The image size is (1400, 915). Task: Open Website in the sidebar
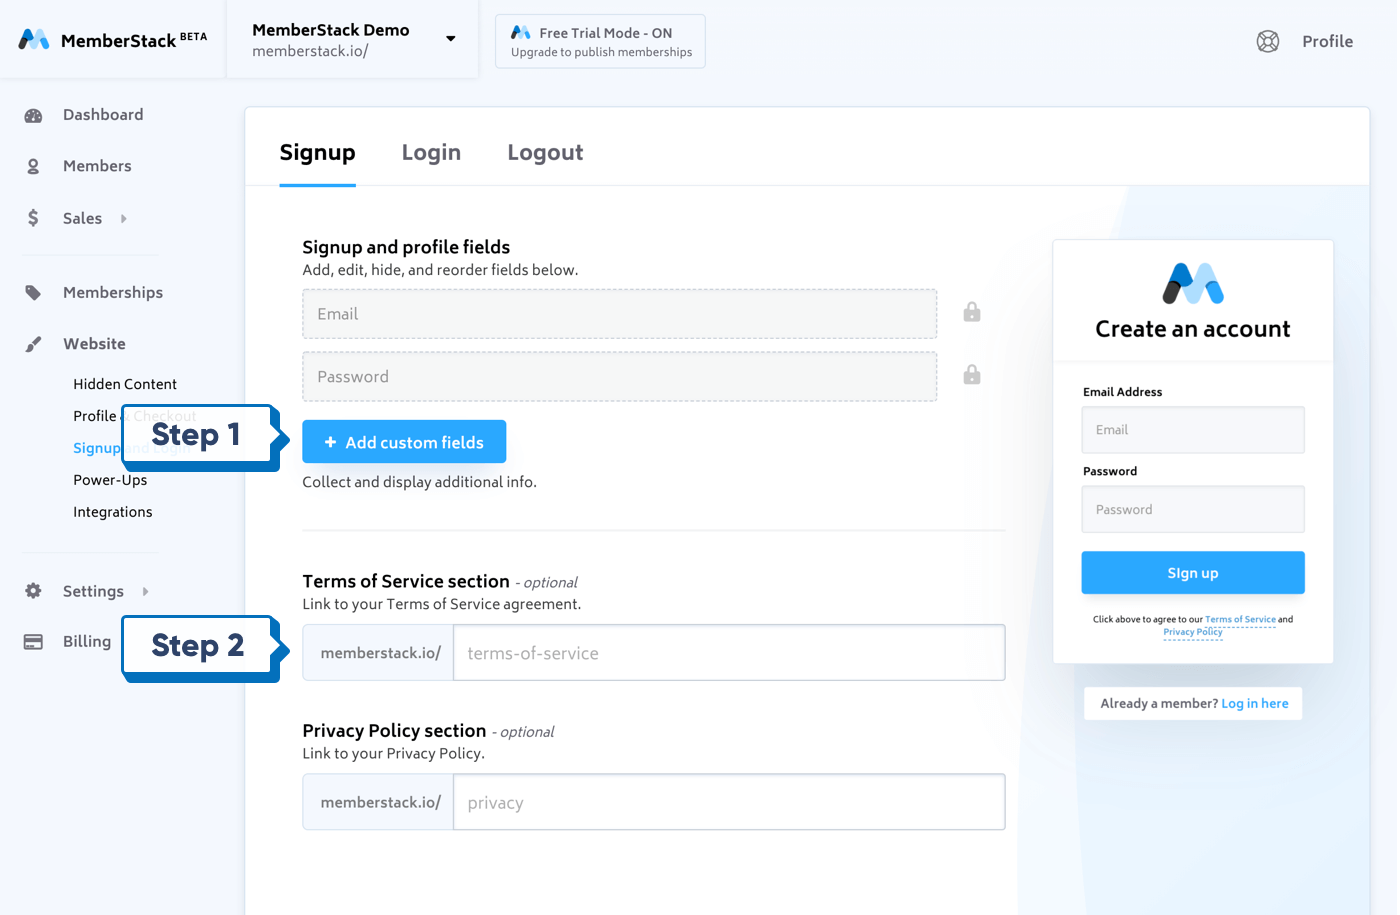(94, 344)
